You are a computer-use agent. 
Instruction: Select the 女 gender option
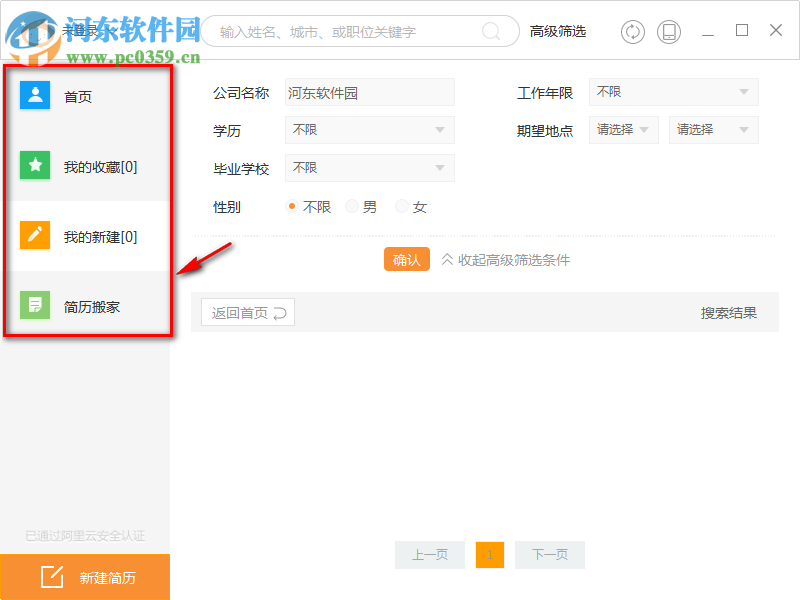pyautogui.click(x=400, y=206)
